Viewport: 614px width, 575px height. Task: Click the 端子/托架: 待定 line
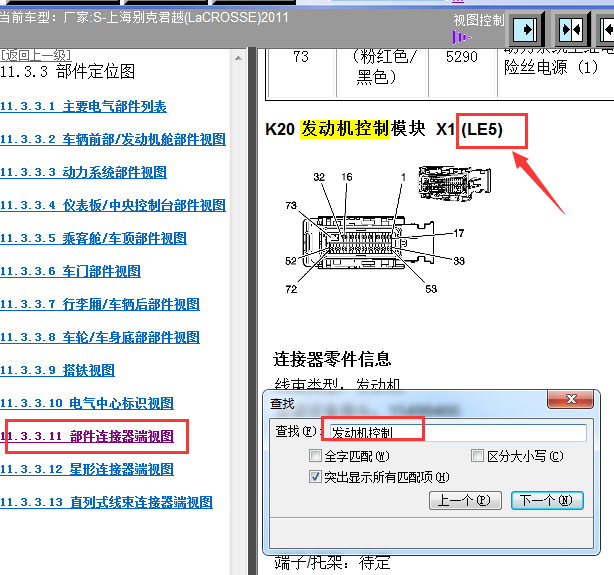[x=332, y=563]
